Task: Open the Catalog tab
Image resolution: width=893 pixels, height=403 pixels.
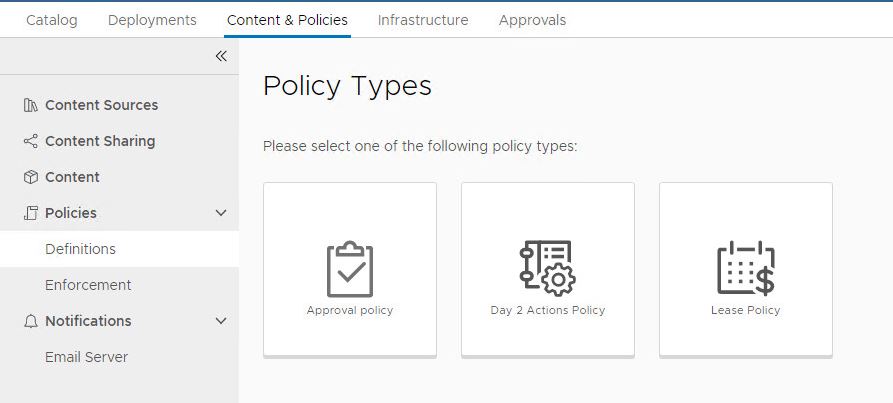Action: (52, 20)
